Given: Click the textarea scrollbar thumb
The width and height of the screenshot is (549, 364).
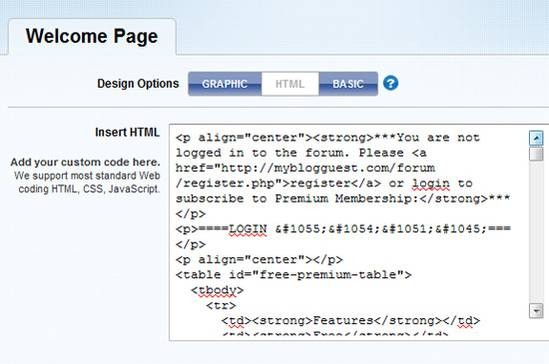Looking at the screenshot, I should pos(536,154).
